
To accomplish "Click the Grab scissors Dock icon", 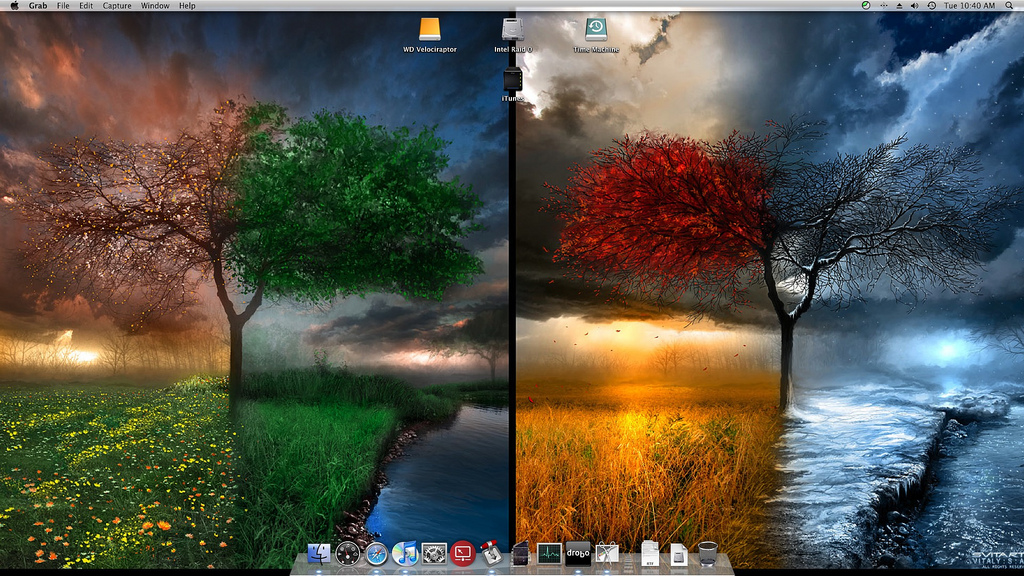I will click(x=607, y=554).
